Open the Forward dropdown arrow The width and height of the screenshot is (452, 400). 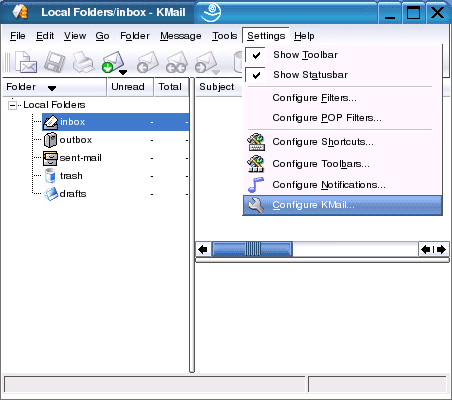(x=216, y=72)
